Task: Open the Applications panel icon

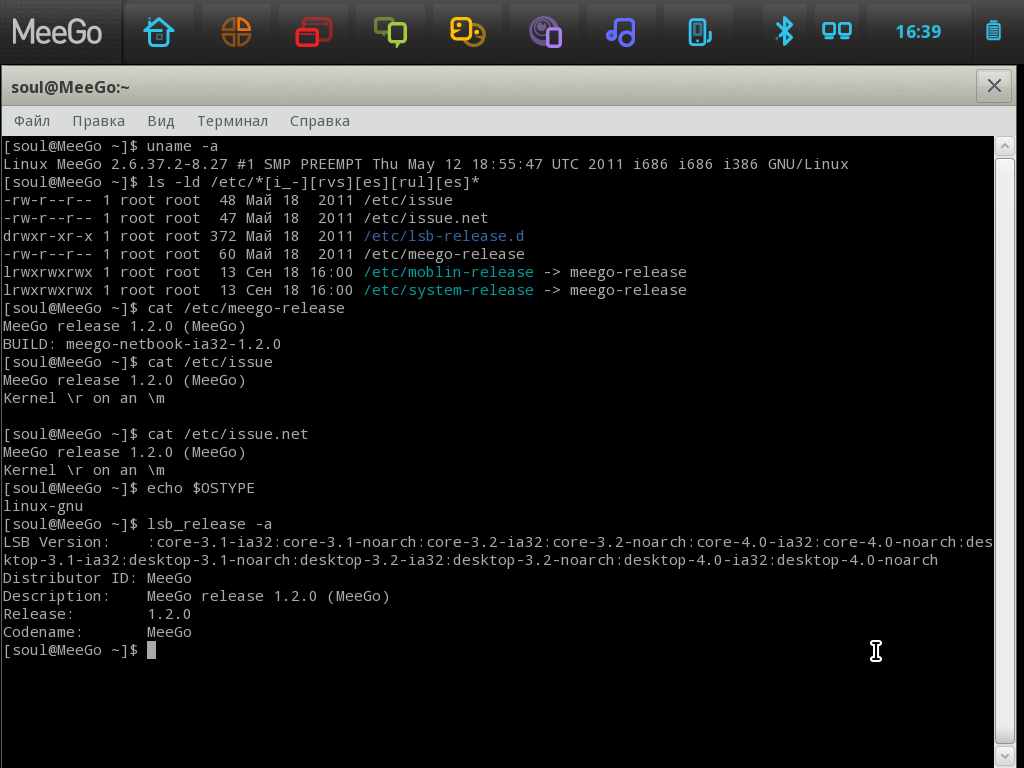Action: click(x=236, y=32)
